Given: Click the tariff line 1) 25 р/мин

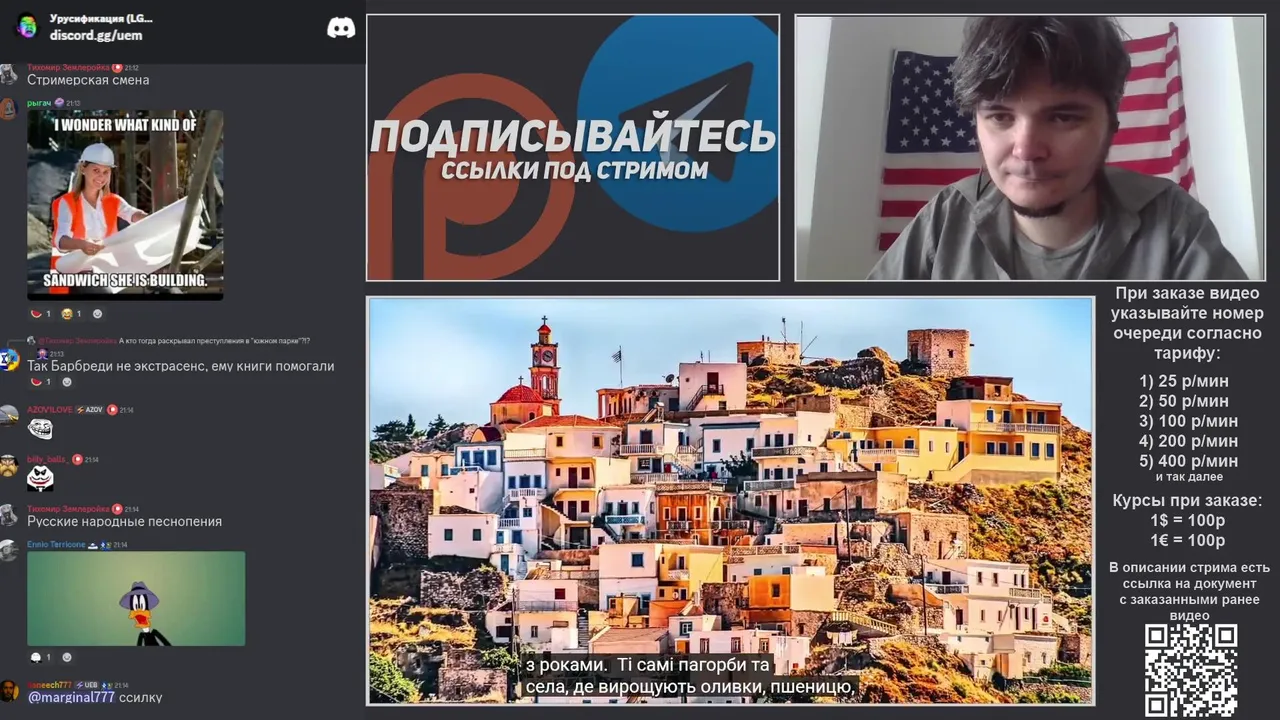Looking at the screenshot, I should (x=1184, y=381).
